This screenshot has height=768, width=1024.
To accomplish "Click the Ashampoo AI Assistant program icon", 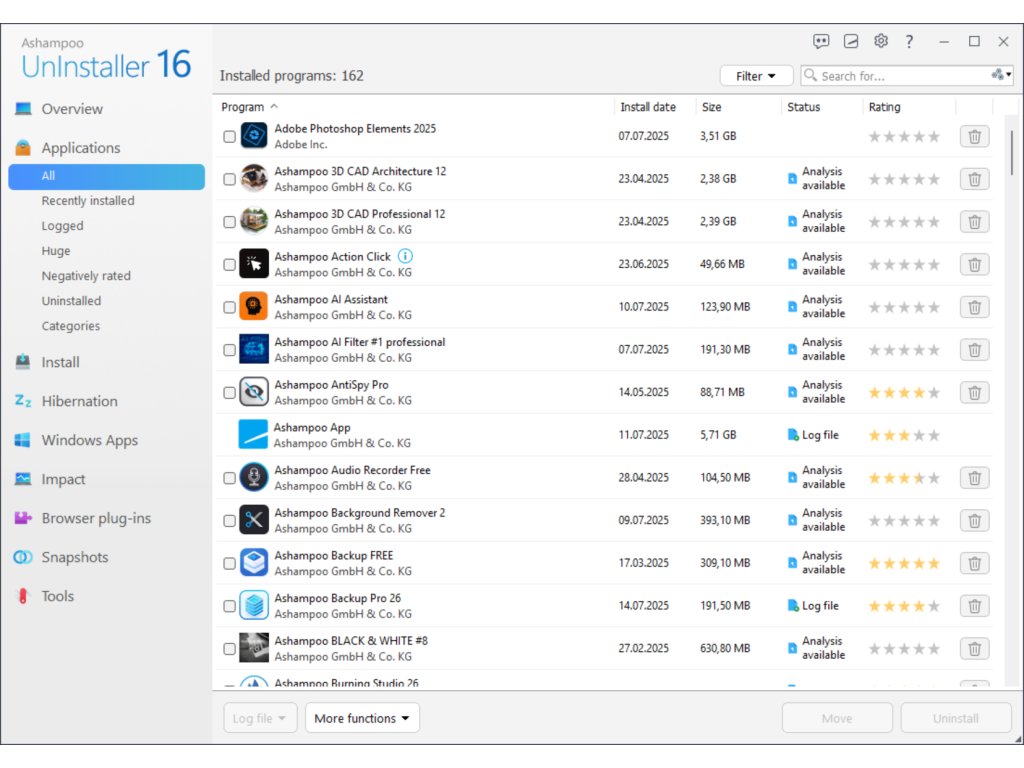I will [x=254, y=306].
